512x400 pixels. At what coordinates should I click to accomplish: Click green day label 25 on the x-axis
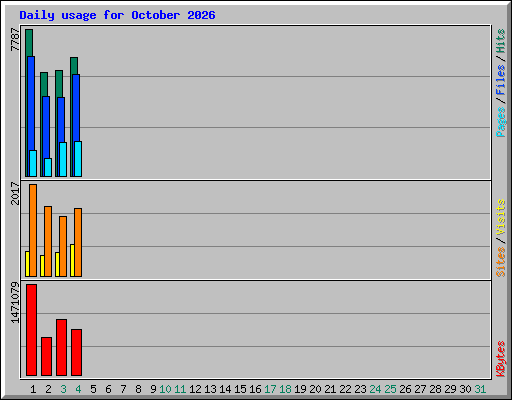[x=390, y=389]
